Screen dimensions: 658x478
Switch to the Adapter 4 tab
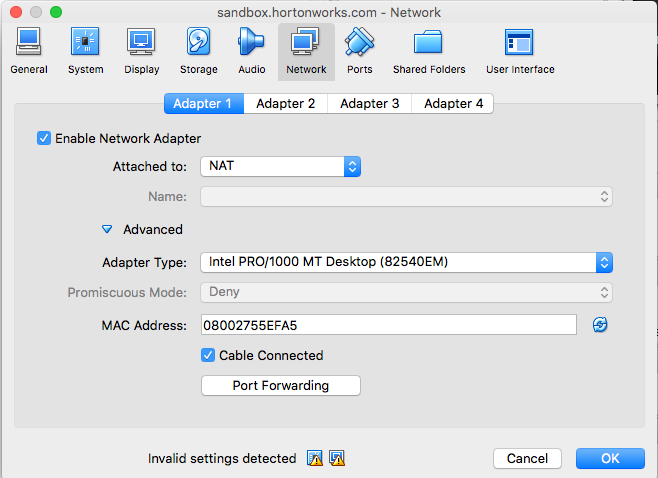(x=453, y=103)
